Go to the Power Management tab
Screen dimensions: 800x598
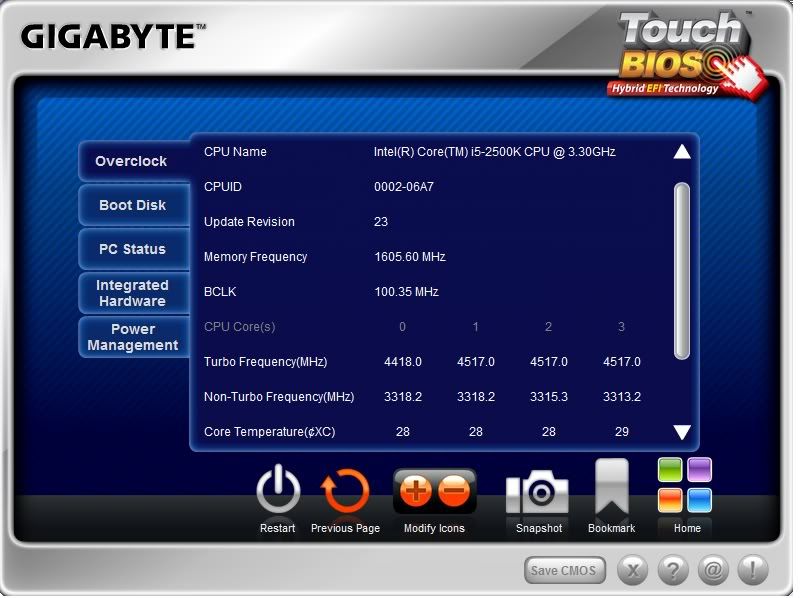click(132, 337)
